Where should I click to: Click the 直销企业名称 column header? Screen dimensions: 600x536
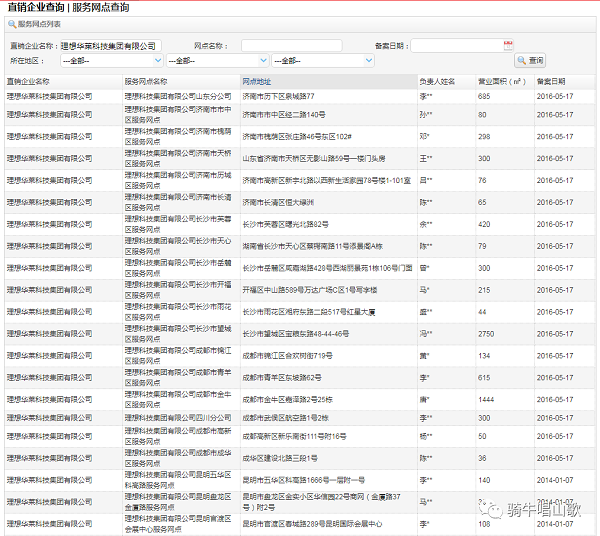pos(28,81)
